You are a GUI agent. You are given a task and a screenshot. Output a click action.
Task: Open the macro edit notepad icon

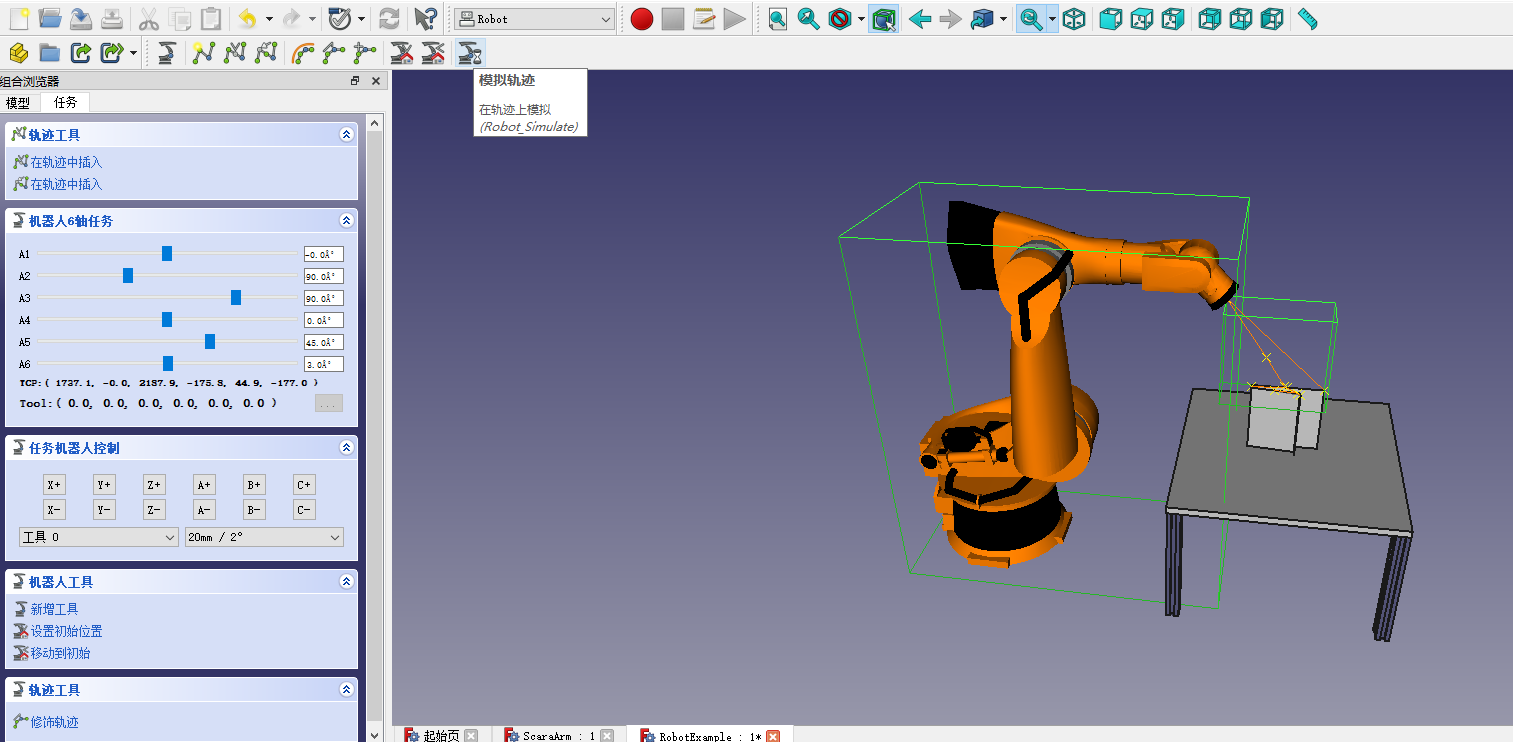pyautogui.click(x=704, y=18)
